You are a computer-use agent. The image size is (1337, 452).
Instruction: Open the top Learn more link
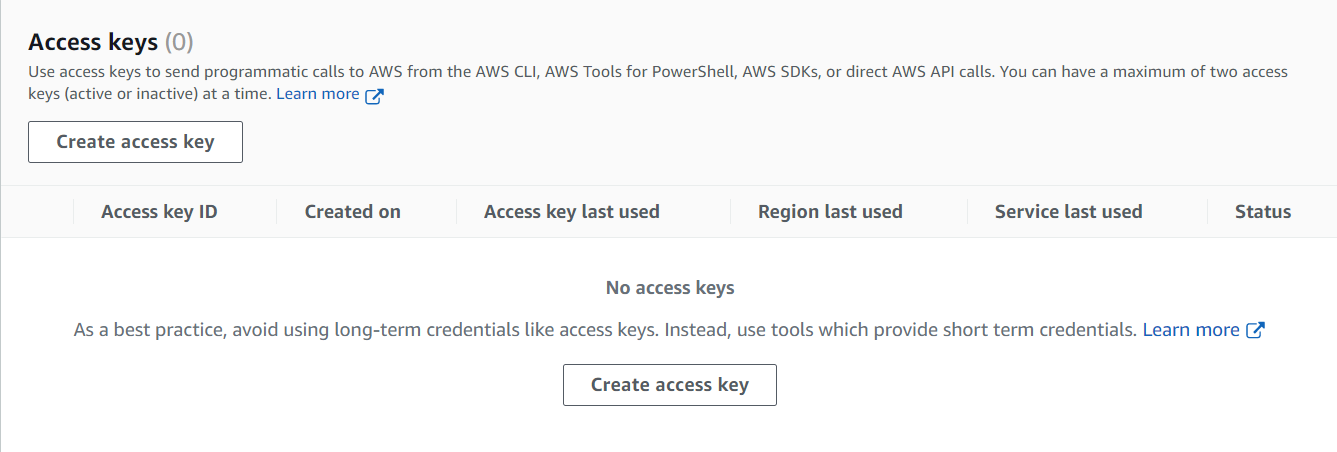click(x=317, y=94)
